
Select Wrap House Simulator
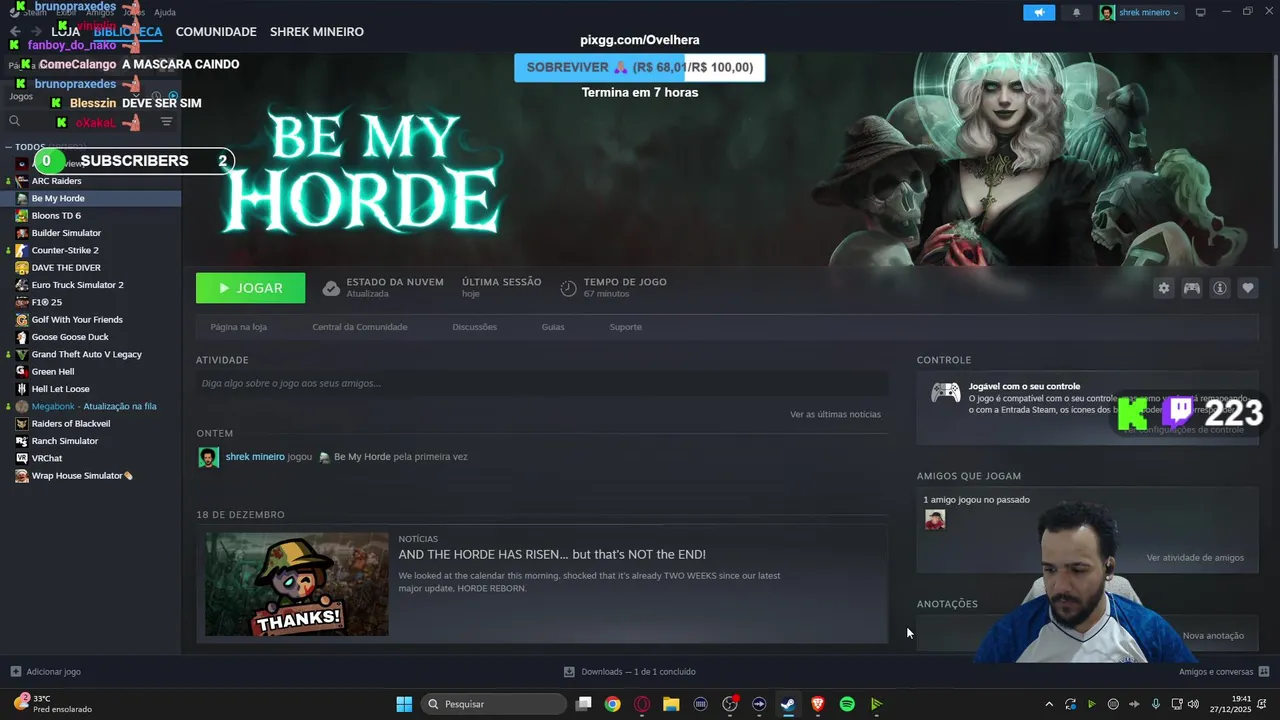pyautogui.click(x=91, y=476)
